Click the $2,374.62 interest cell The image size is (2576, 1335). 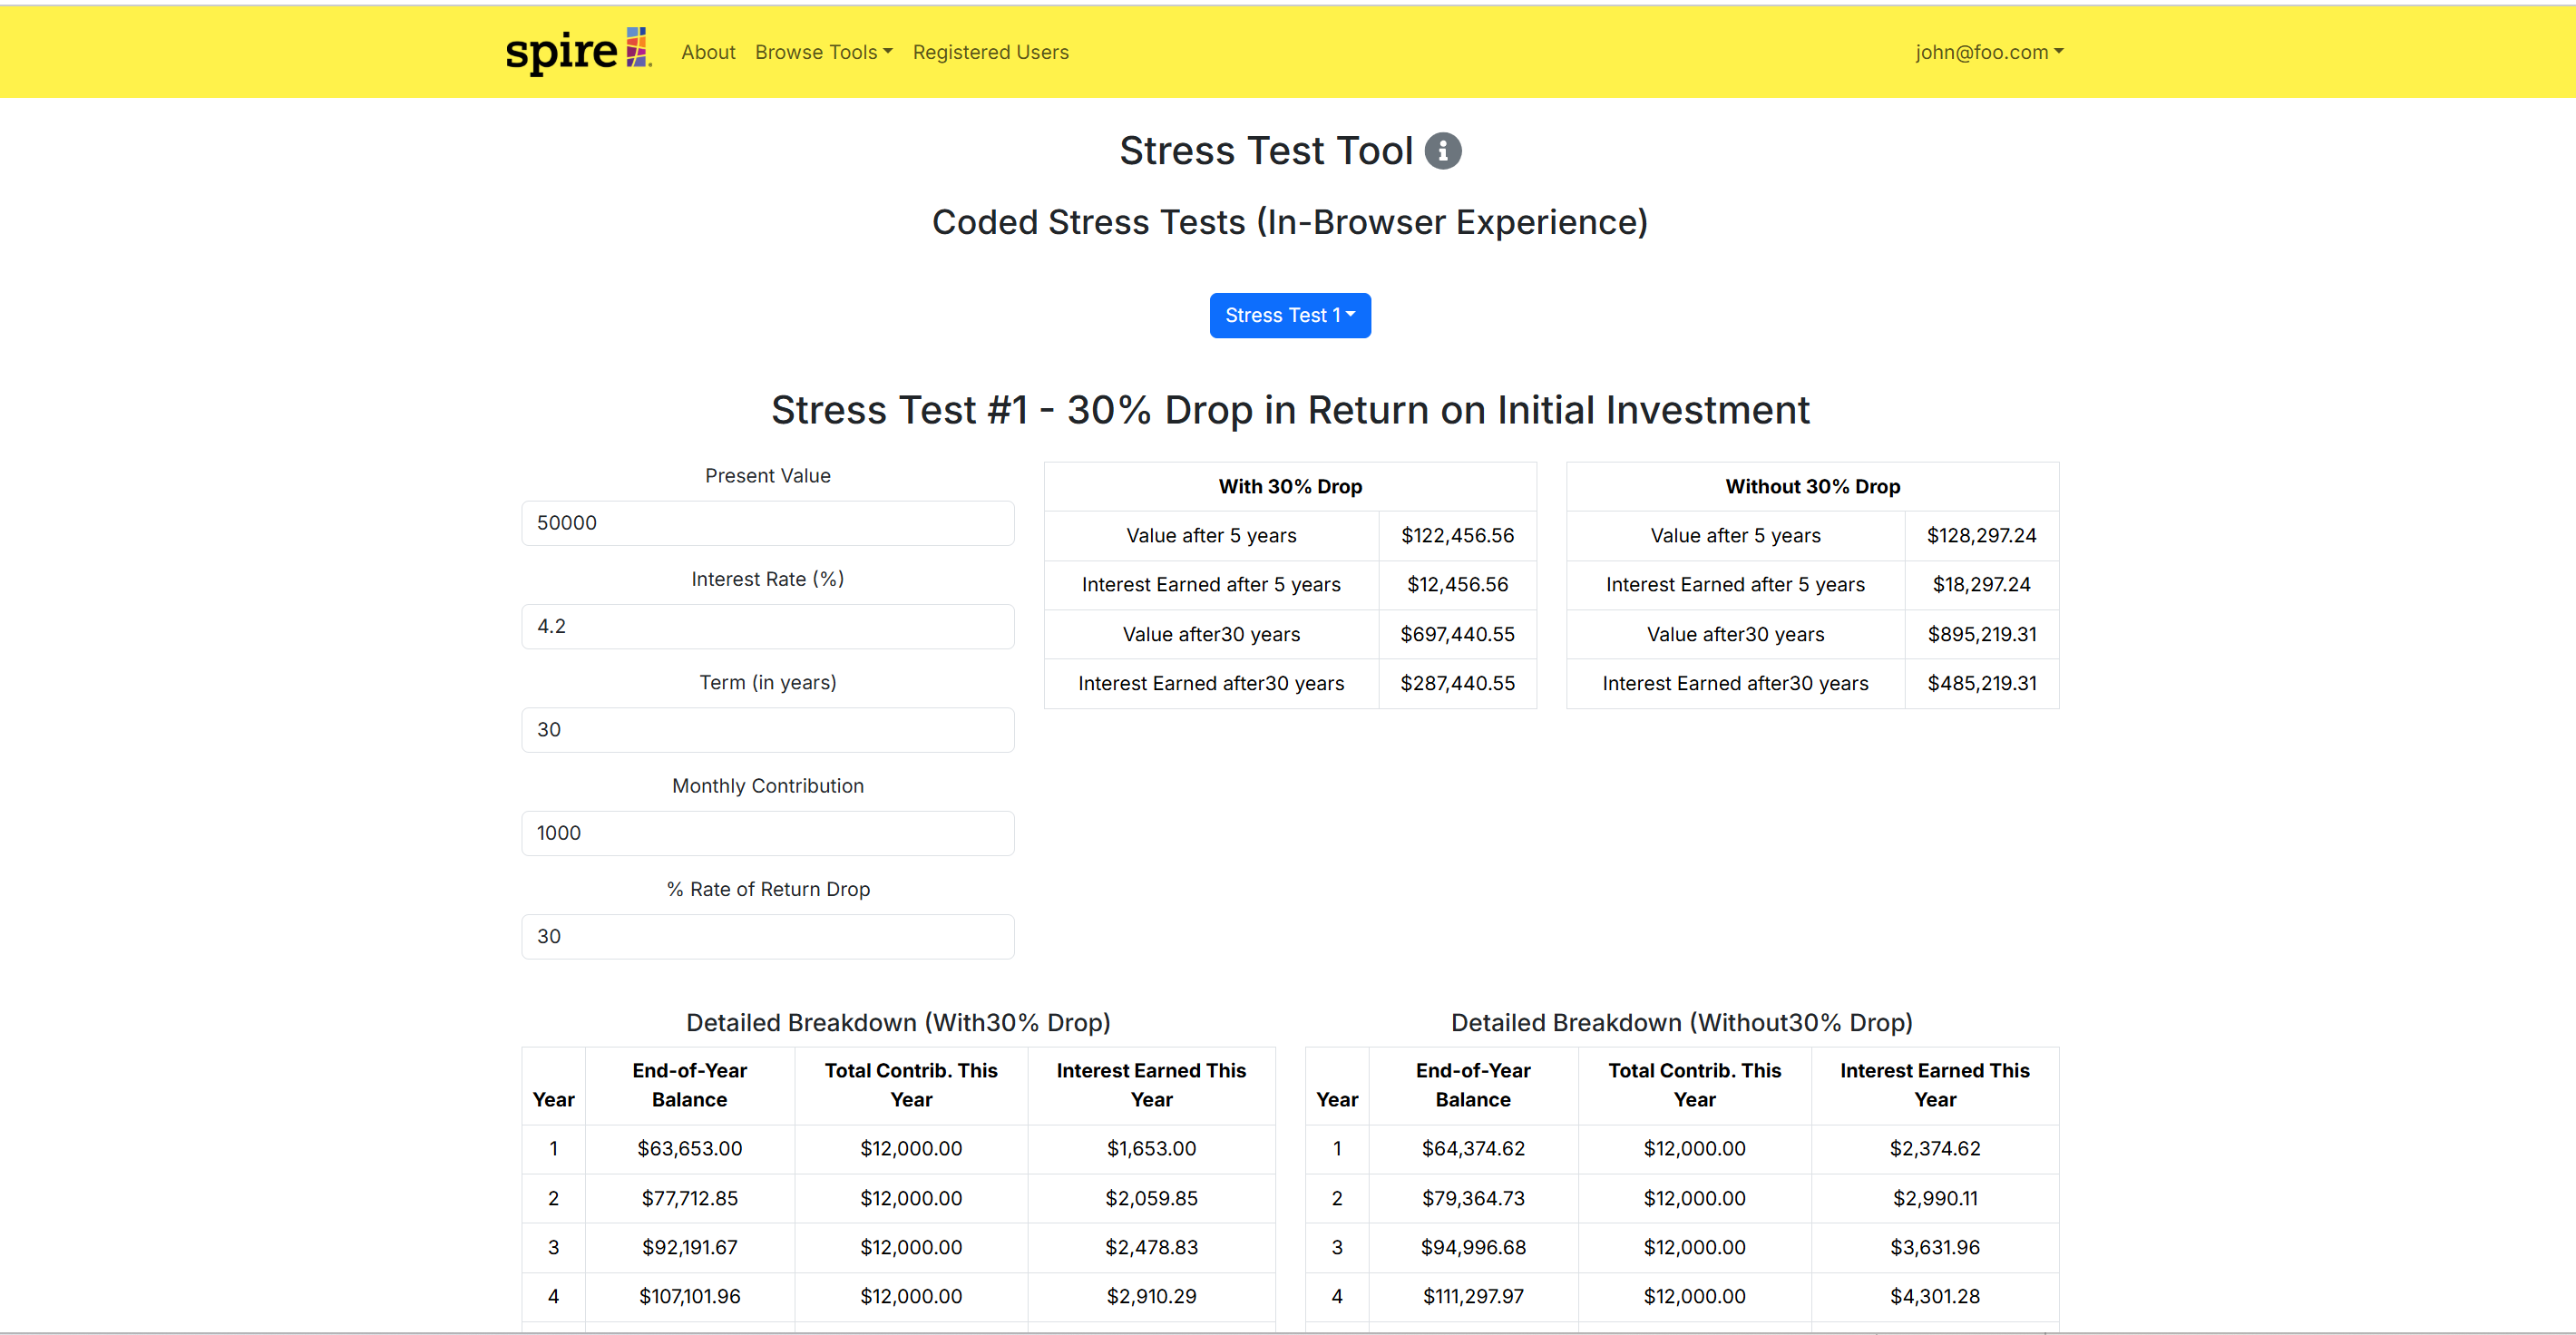(x=1935, y=1148)
